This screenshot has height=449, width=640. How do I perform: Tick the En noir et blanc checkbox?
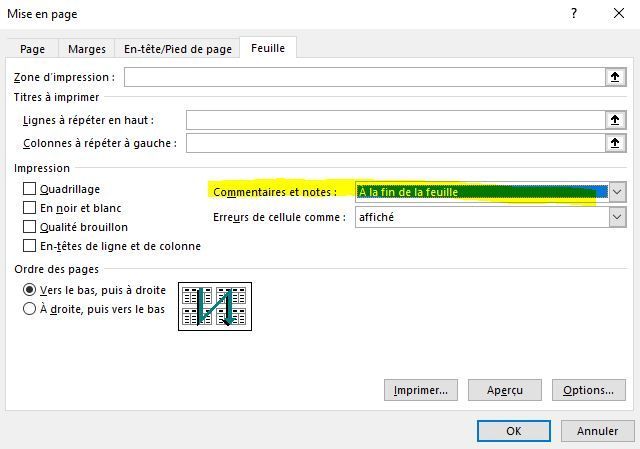coord(29,207)
